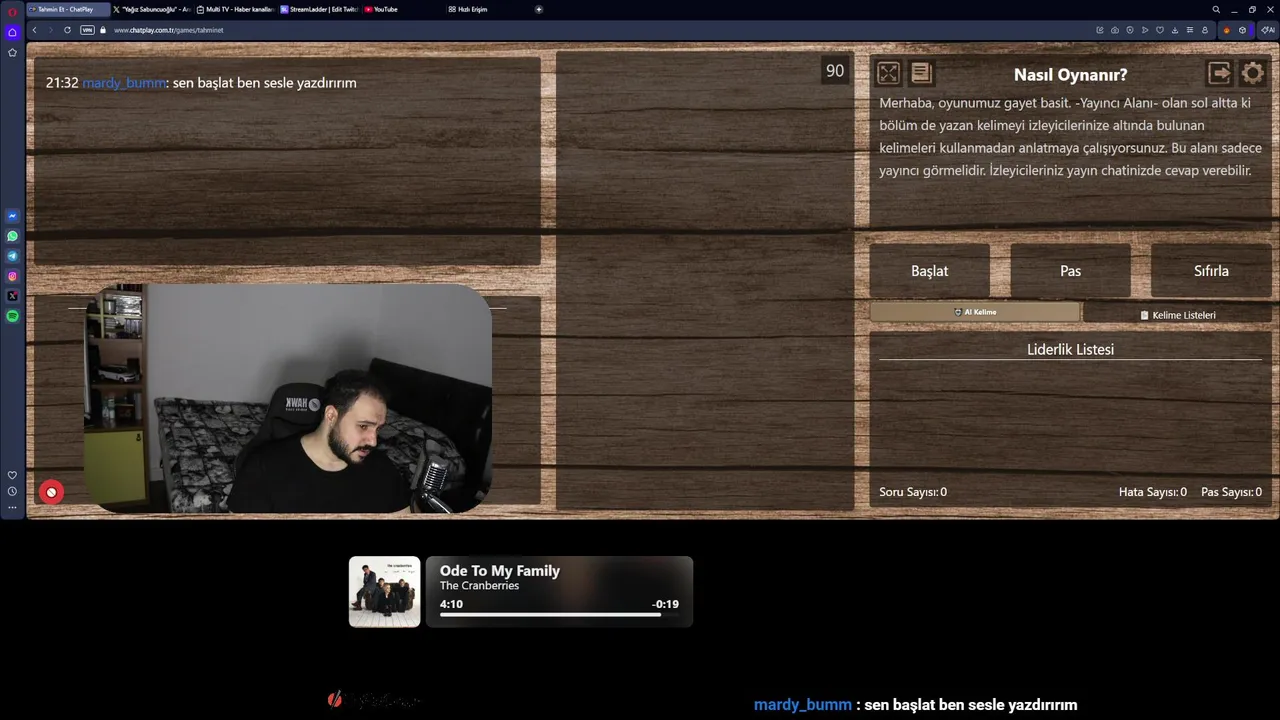The image size is (1280, 720).
Task: Click the Başlat button
Action: [929, 270]
